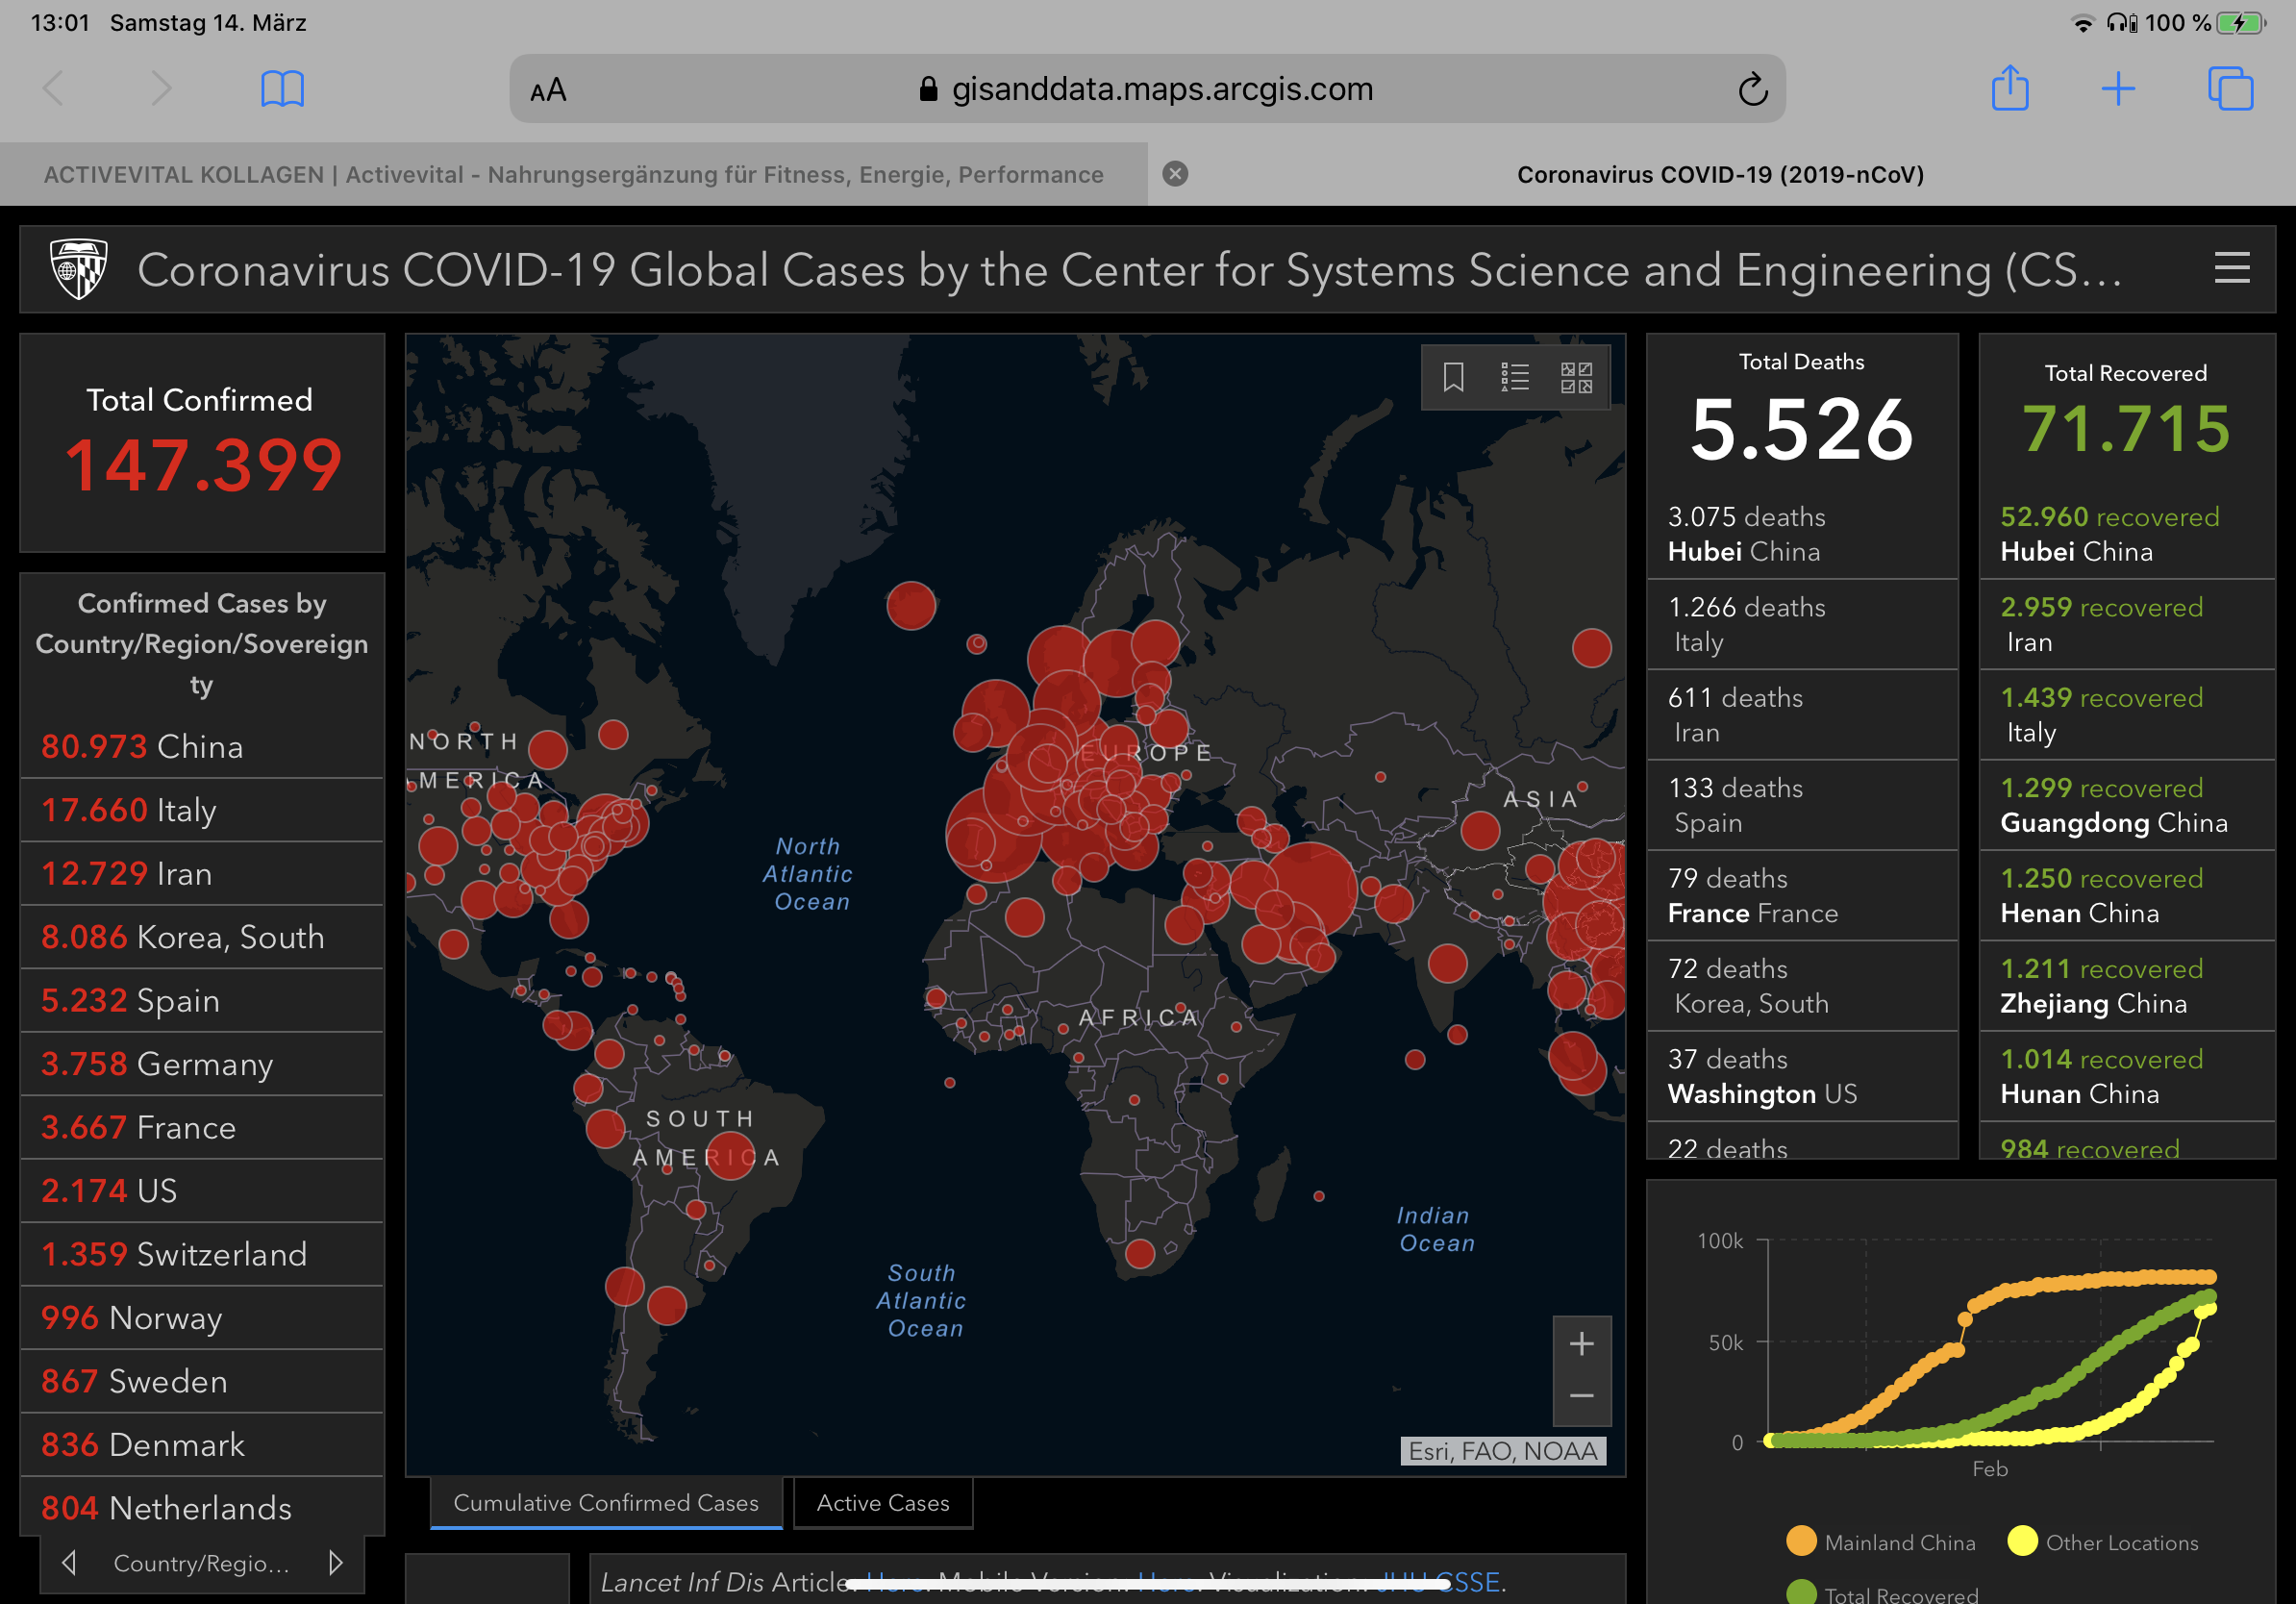This screenshot has width=2296, height=1604.
Task: Open the JHU CSSE link
Action: pos(1438,1582)
